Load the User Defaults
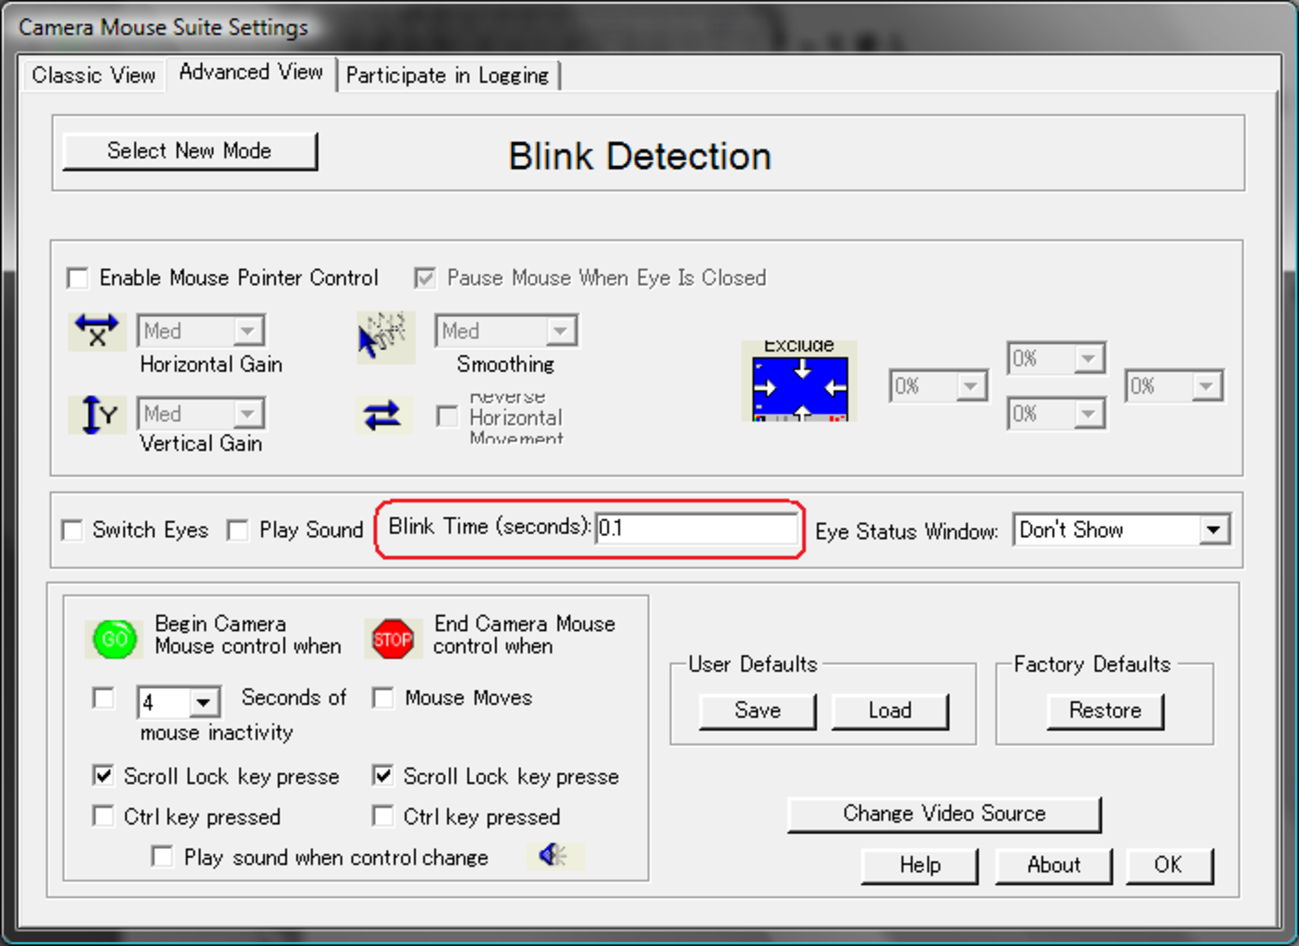This screenshot has height=946, width=1299. coord(890,711)
